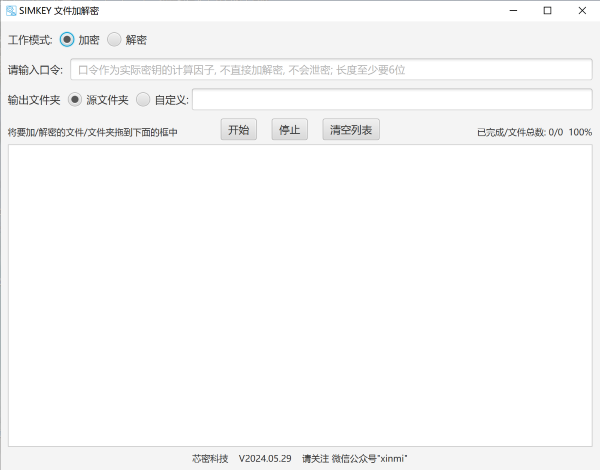Choose 源文件夹 as output folder
The image size is (600, 470).
click(75, 100)
